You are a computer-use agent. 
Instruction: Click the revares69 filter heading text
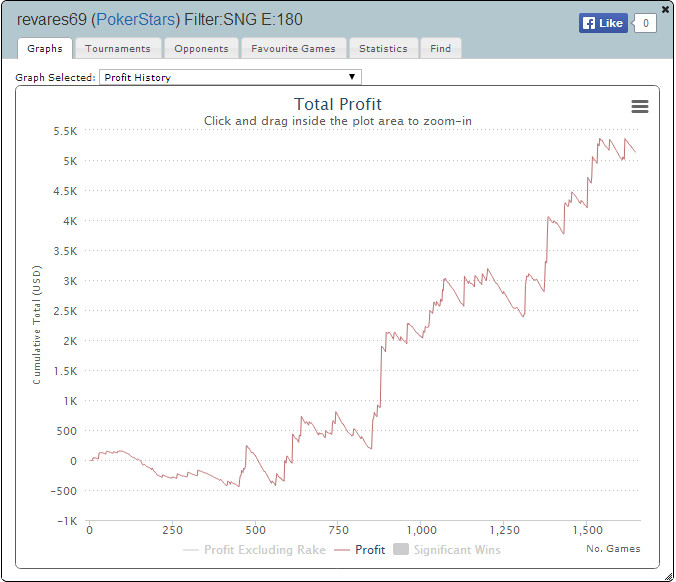160,19
